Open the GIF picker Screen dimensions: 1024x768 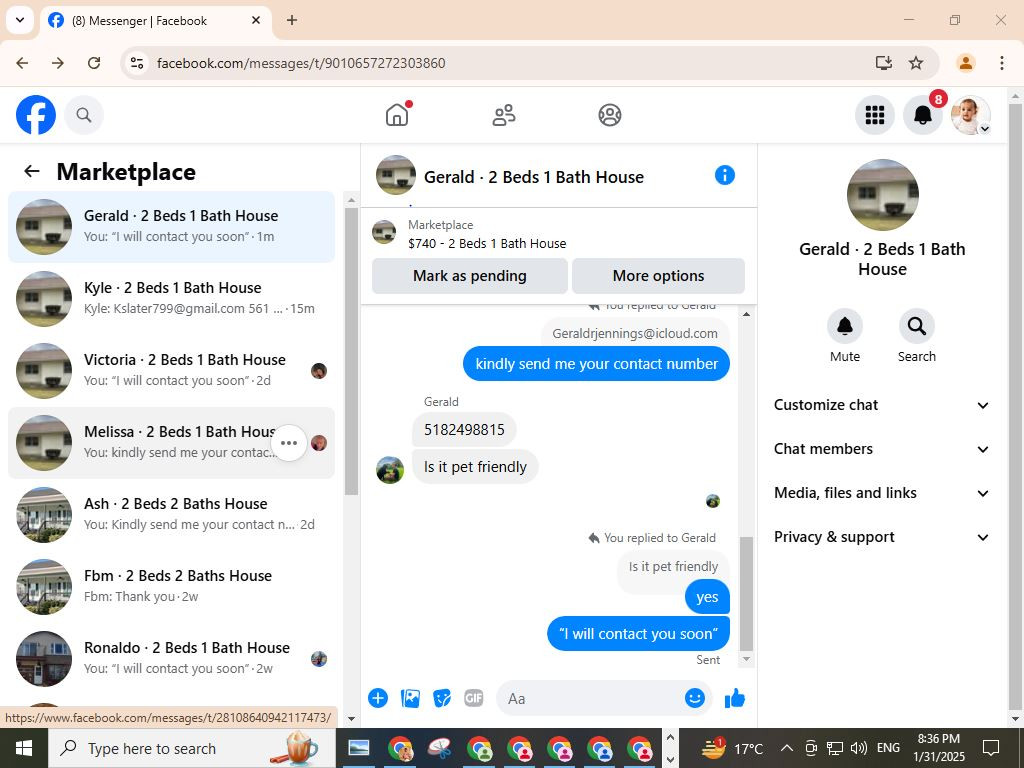[x=474, y=698]
